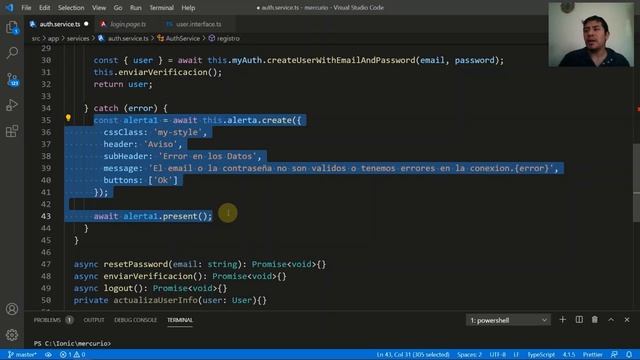Close the terminal panel

point(627,320)
